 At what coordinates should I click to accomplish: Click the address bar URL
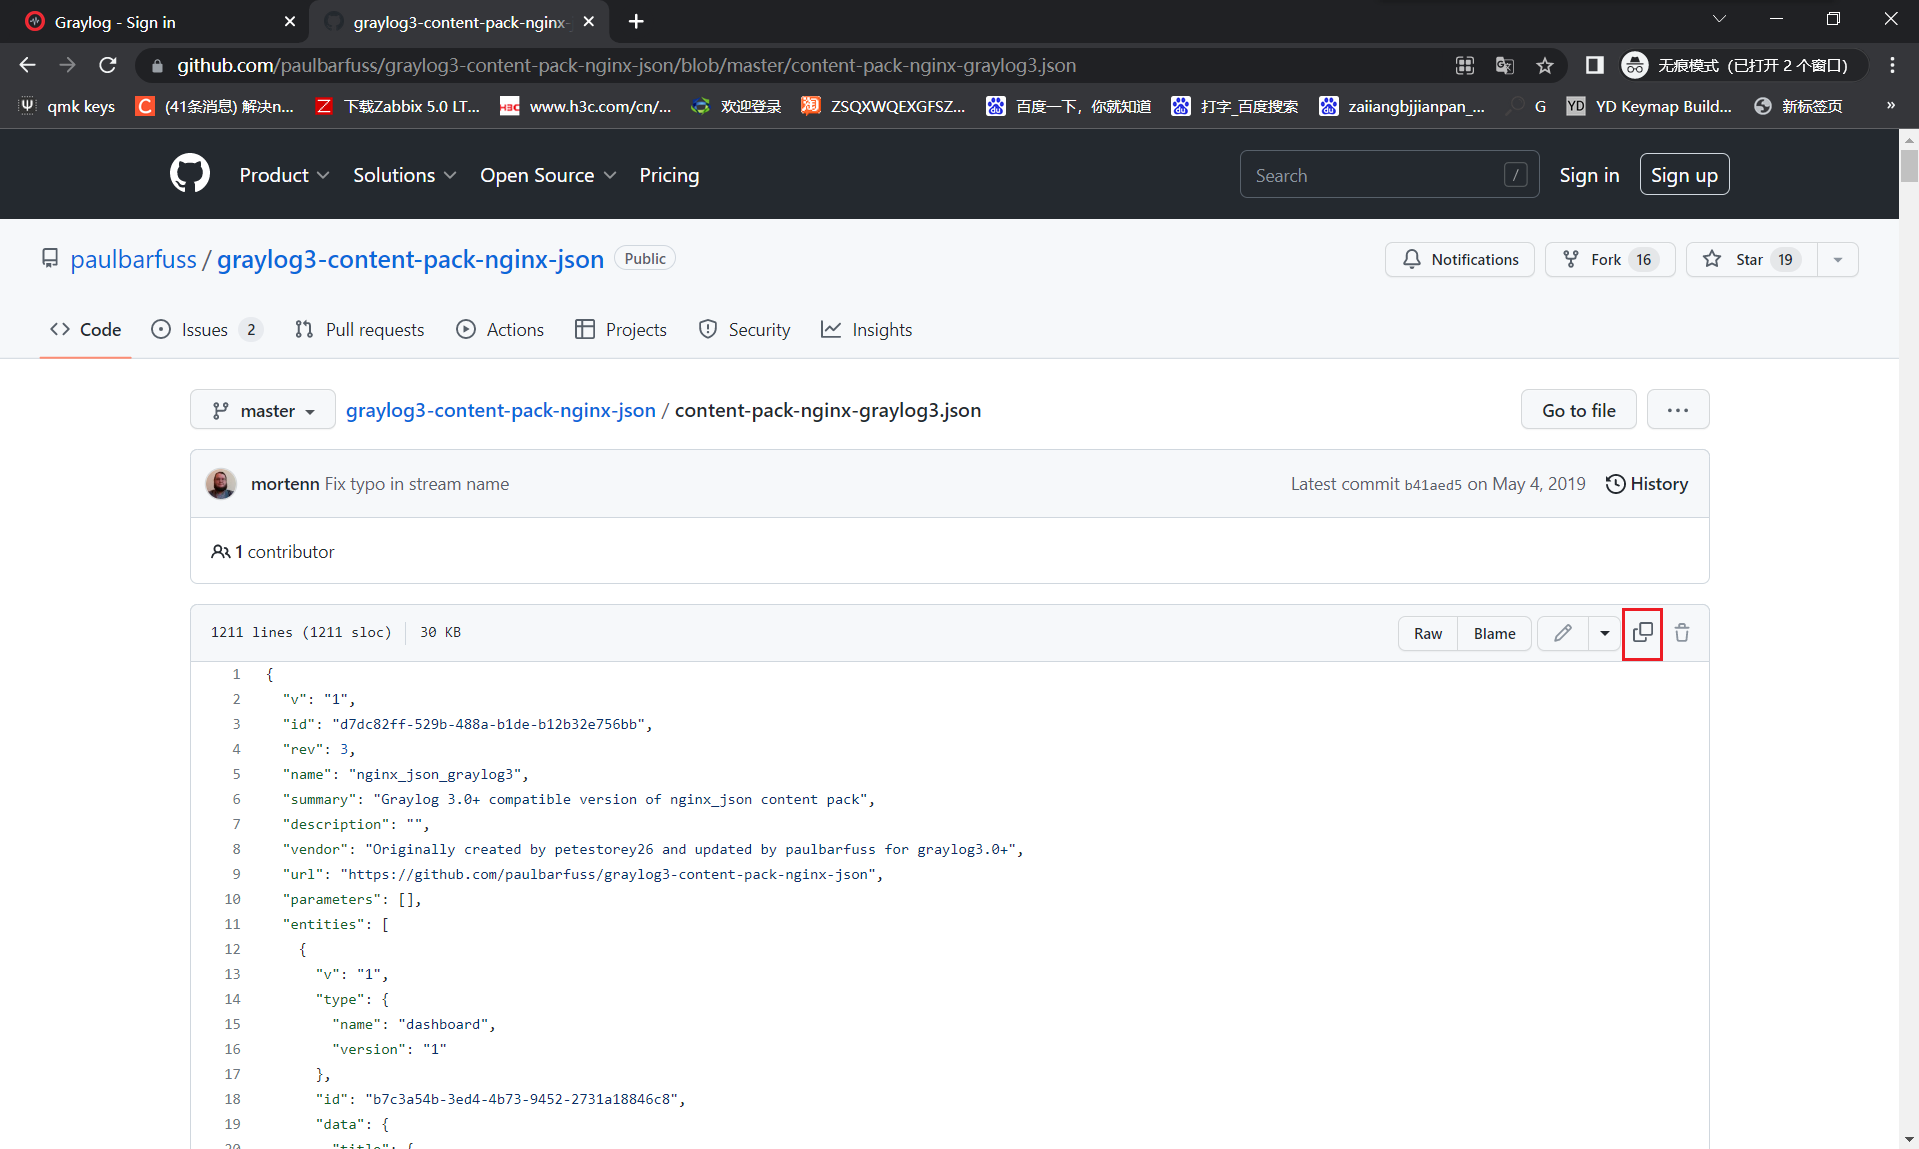coord(627,65)
